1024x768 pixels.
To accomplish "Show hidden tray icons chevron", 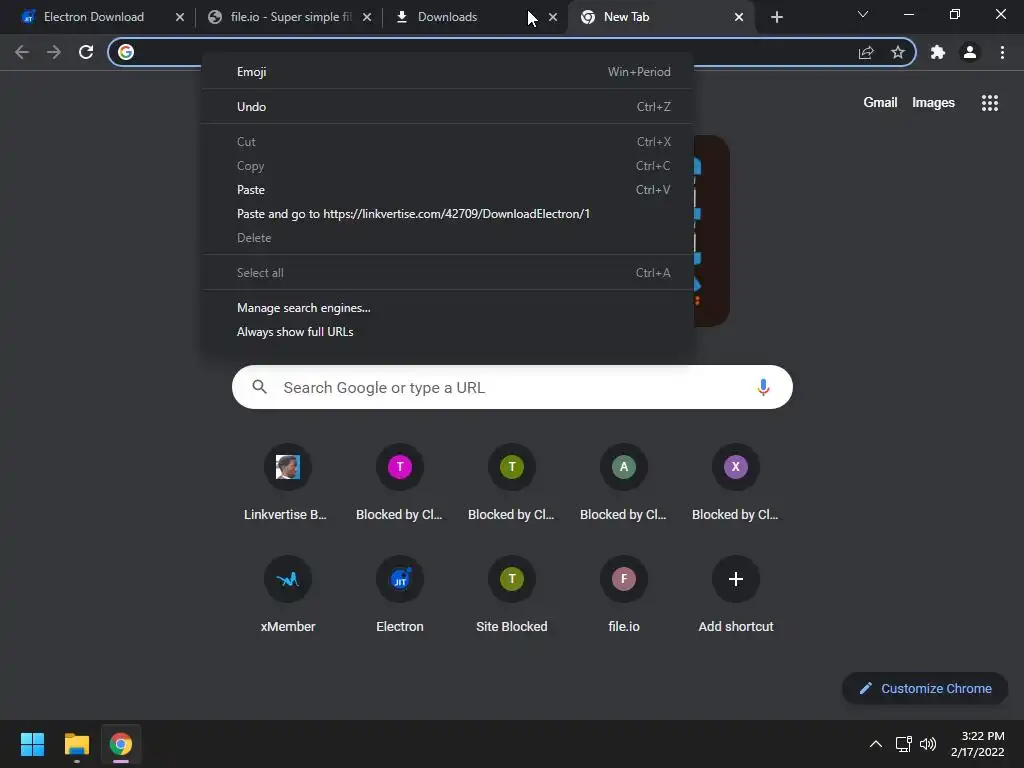I will tap(876, 744).
